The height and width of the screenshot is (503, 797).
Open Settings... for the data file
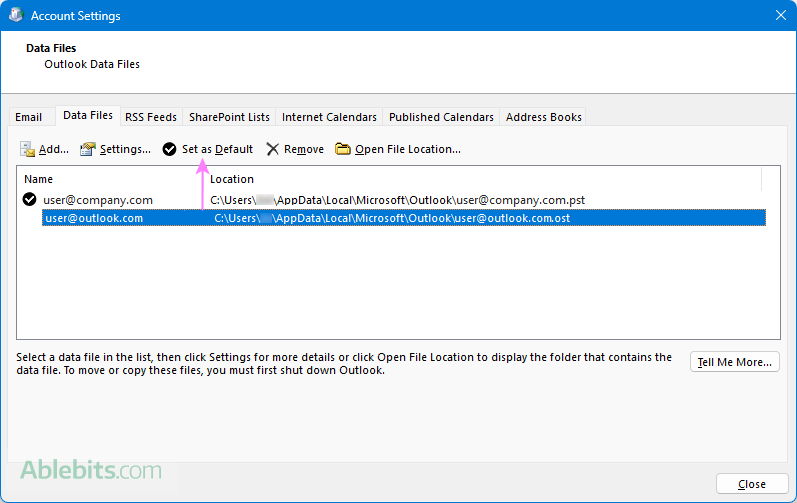125,149
